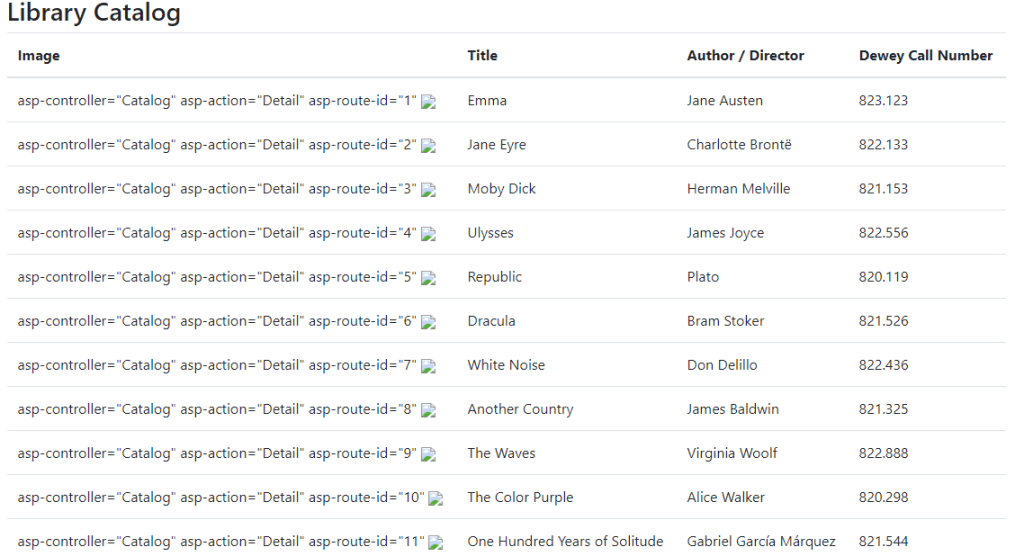Click the Library Catalog heading
This screenshot has width=1024, height=556.
point(94,14)
